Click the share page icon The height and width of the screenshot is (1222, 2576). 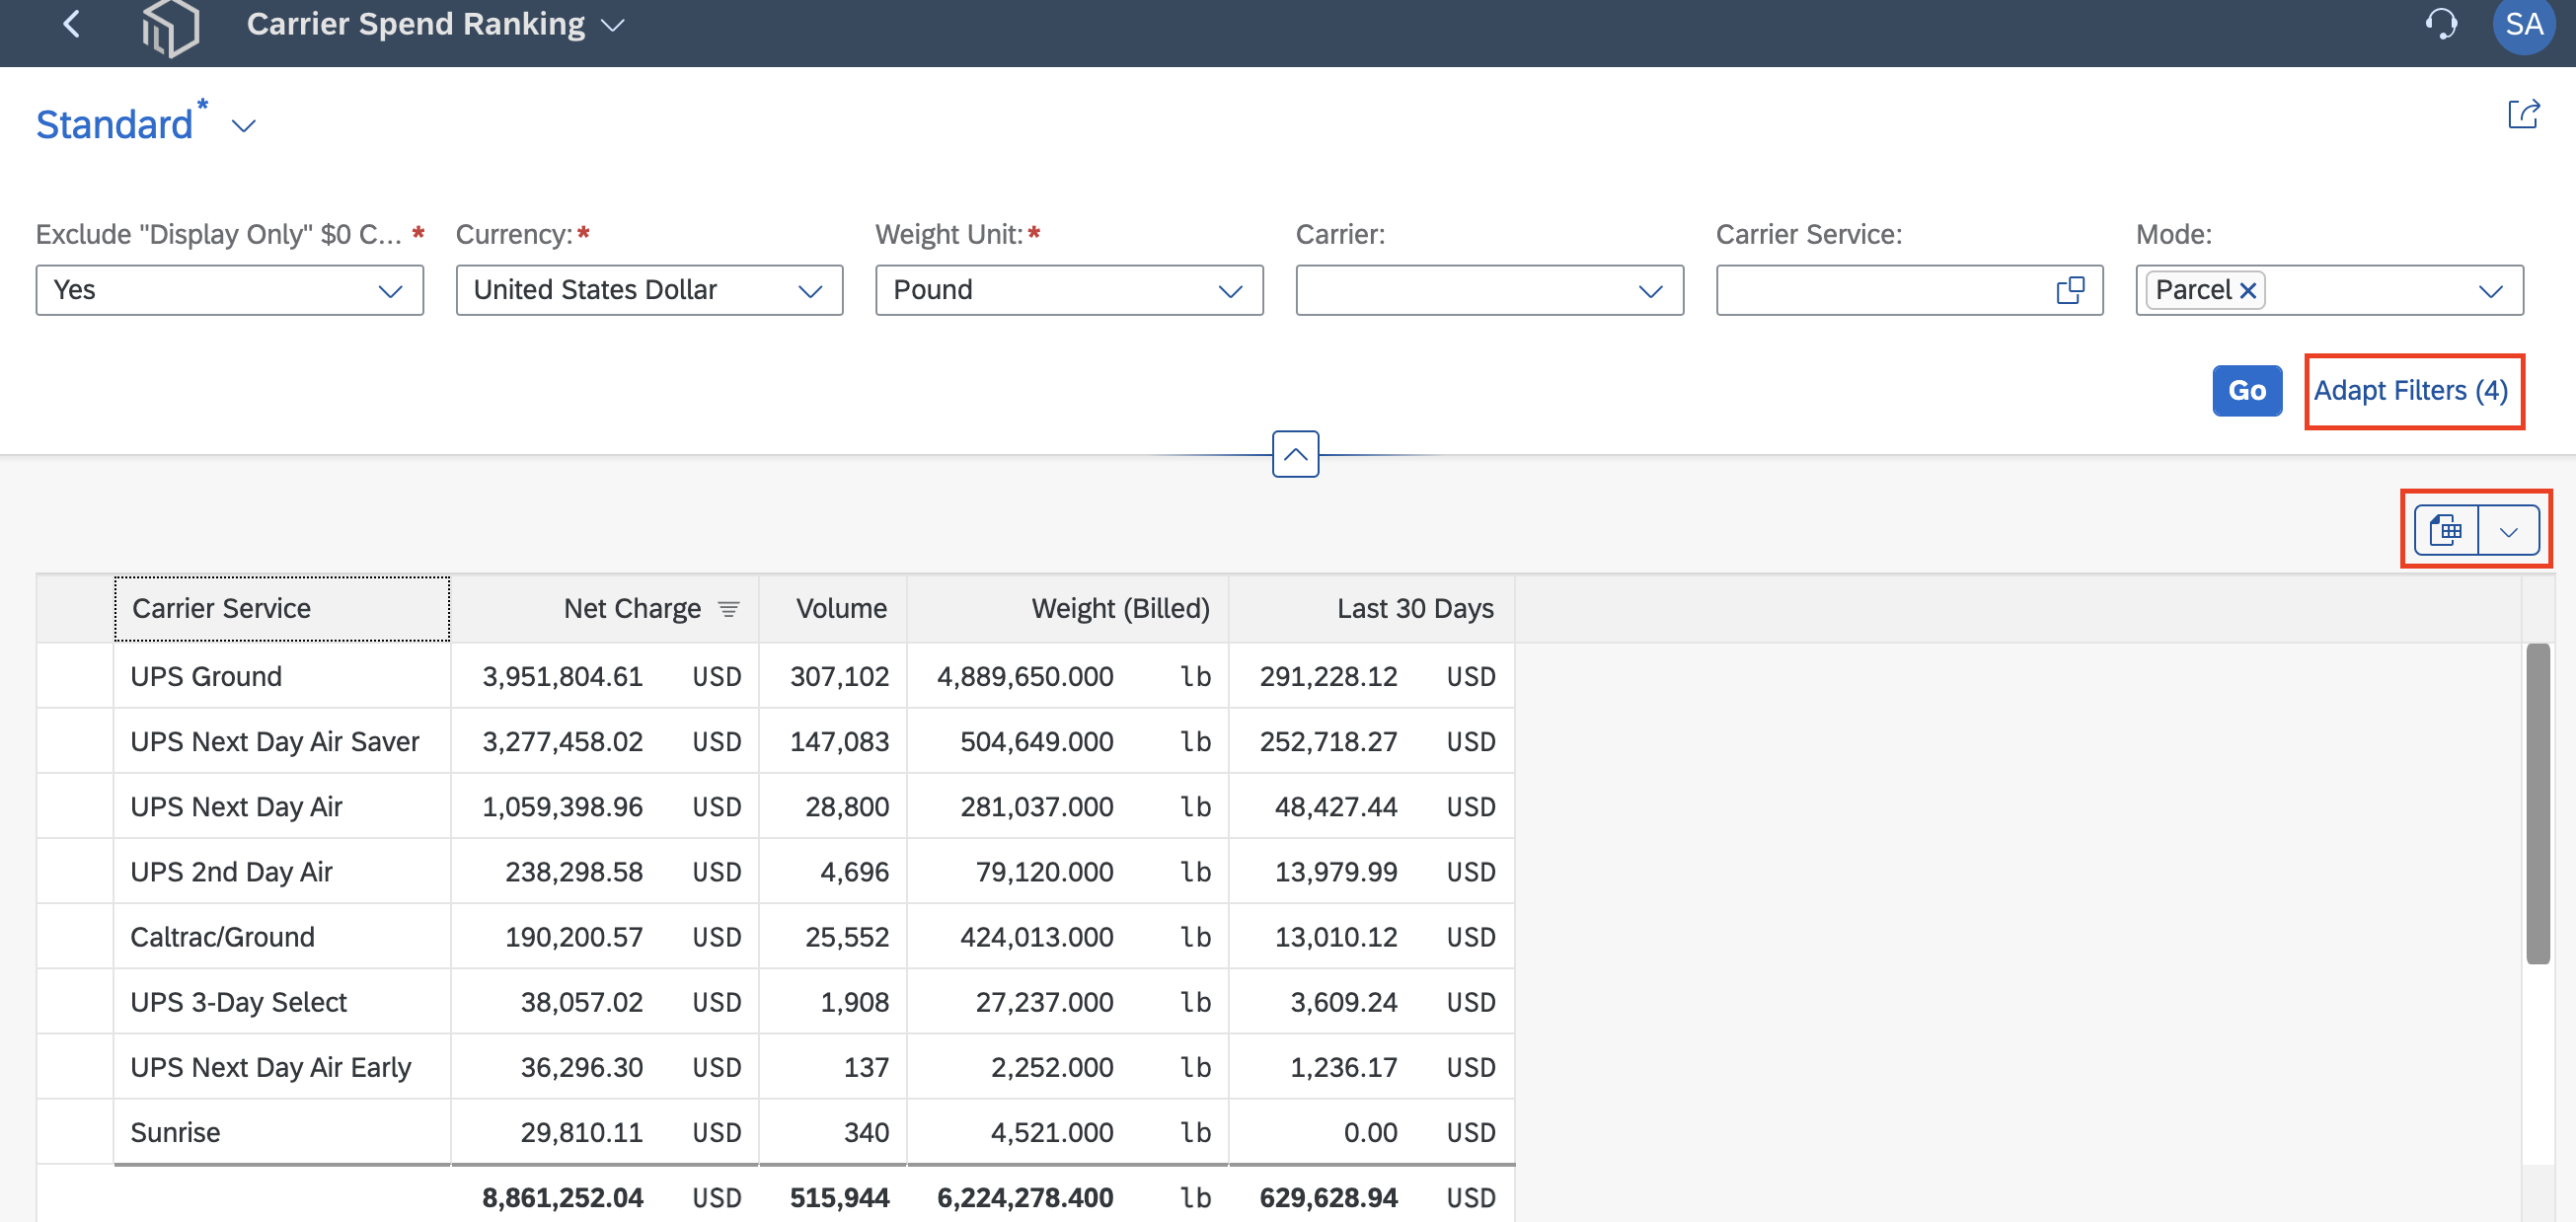(x=2523, y=114)
